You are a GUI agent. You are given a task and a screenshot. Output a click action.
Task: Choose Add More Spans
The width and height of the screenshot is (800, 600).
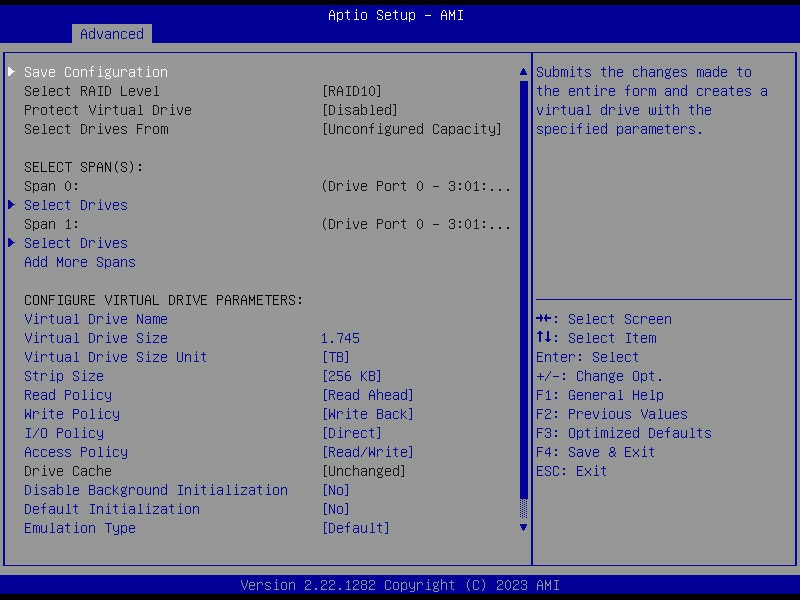click(80, 262)
